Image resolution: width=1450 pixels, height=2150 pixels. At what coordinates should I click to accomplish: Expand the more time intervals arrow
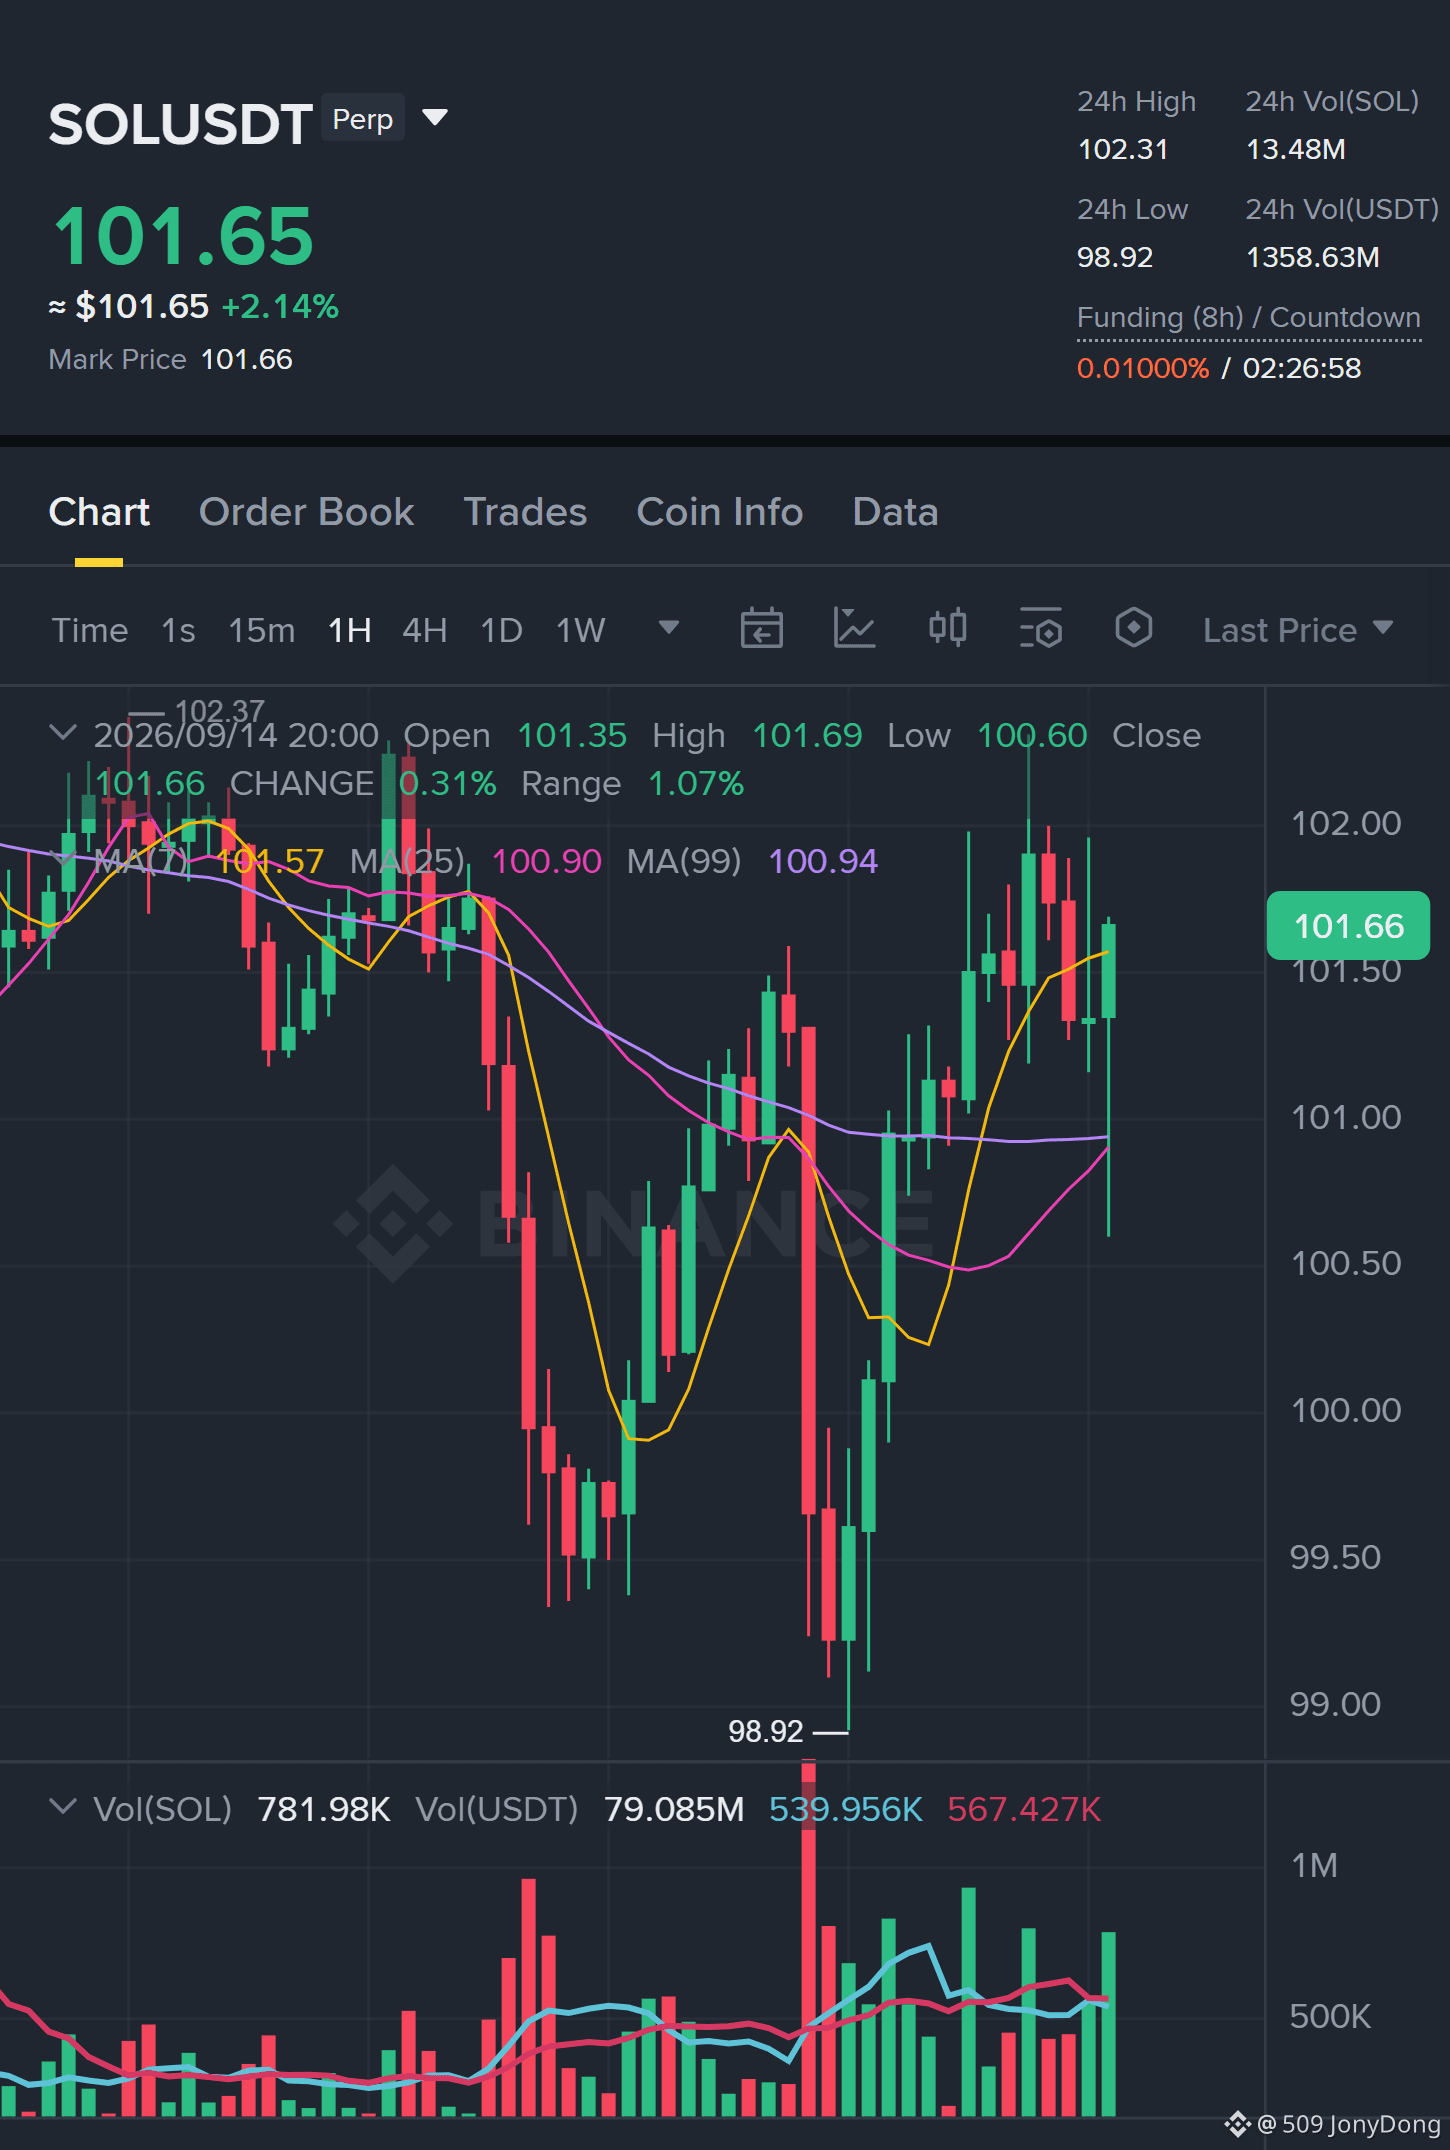(x=669, y=628)
